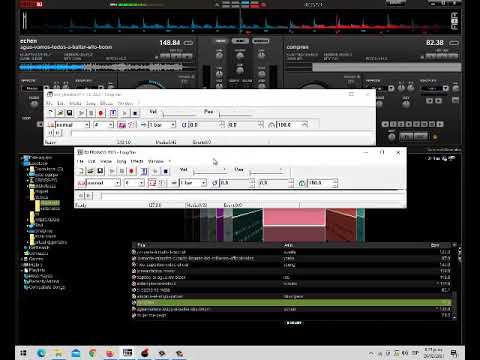Open the Windows Start menu

coord(23,353)
